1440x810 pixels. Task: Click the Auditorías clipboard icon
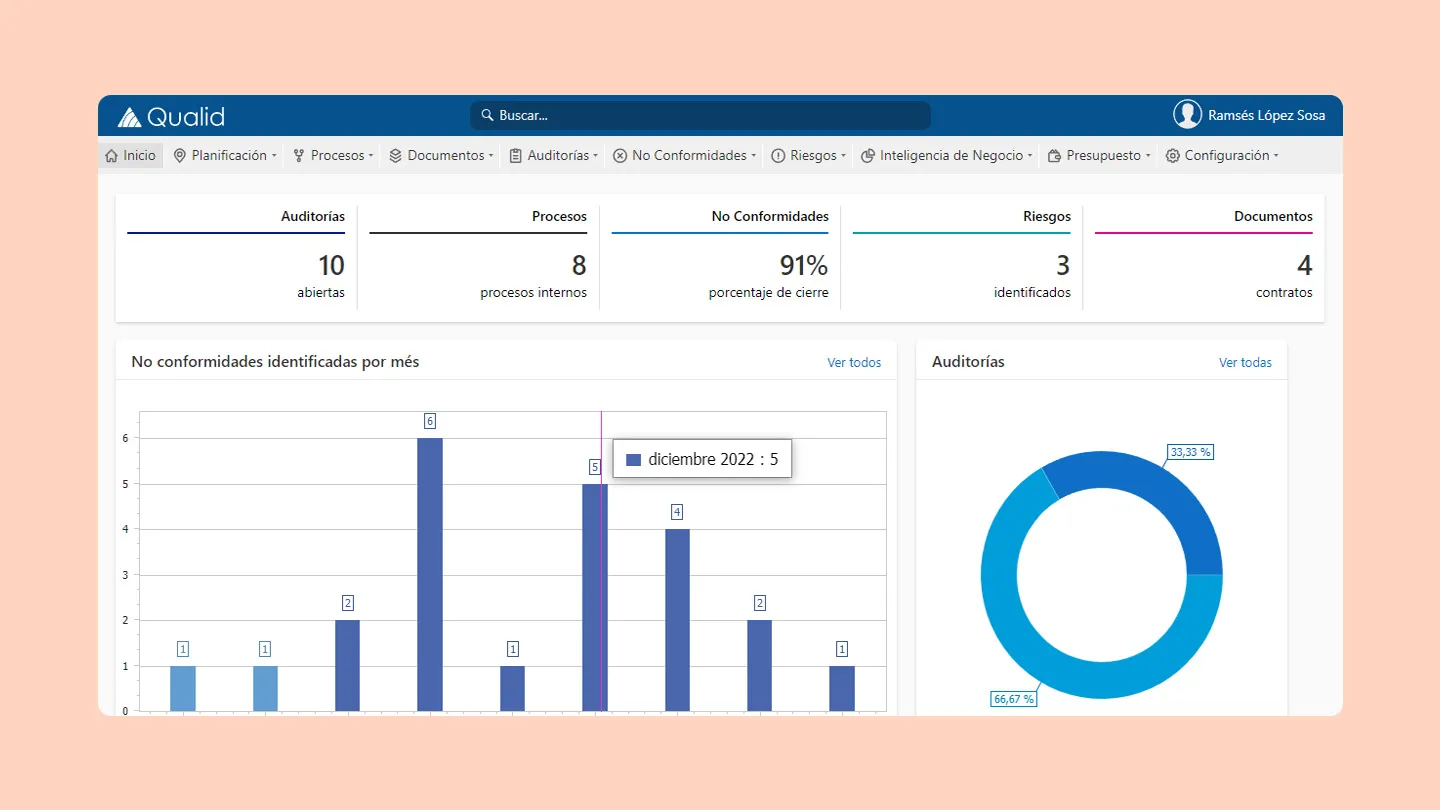click(516, 156)
